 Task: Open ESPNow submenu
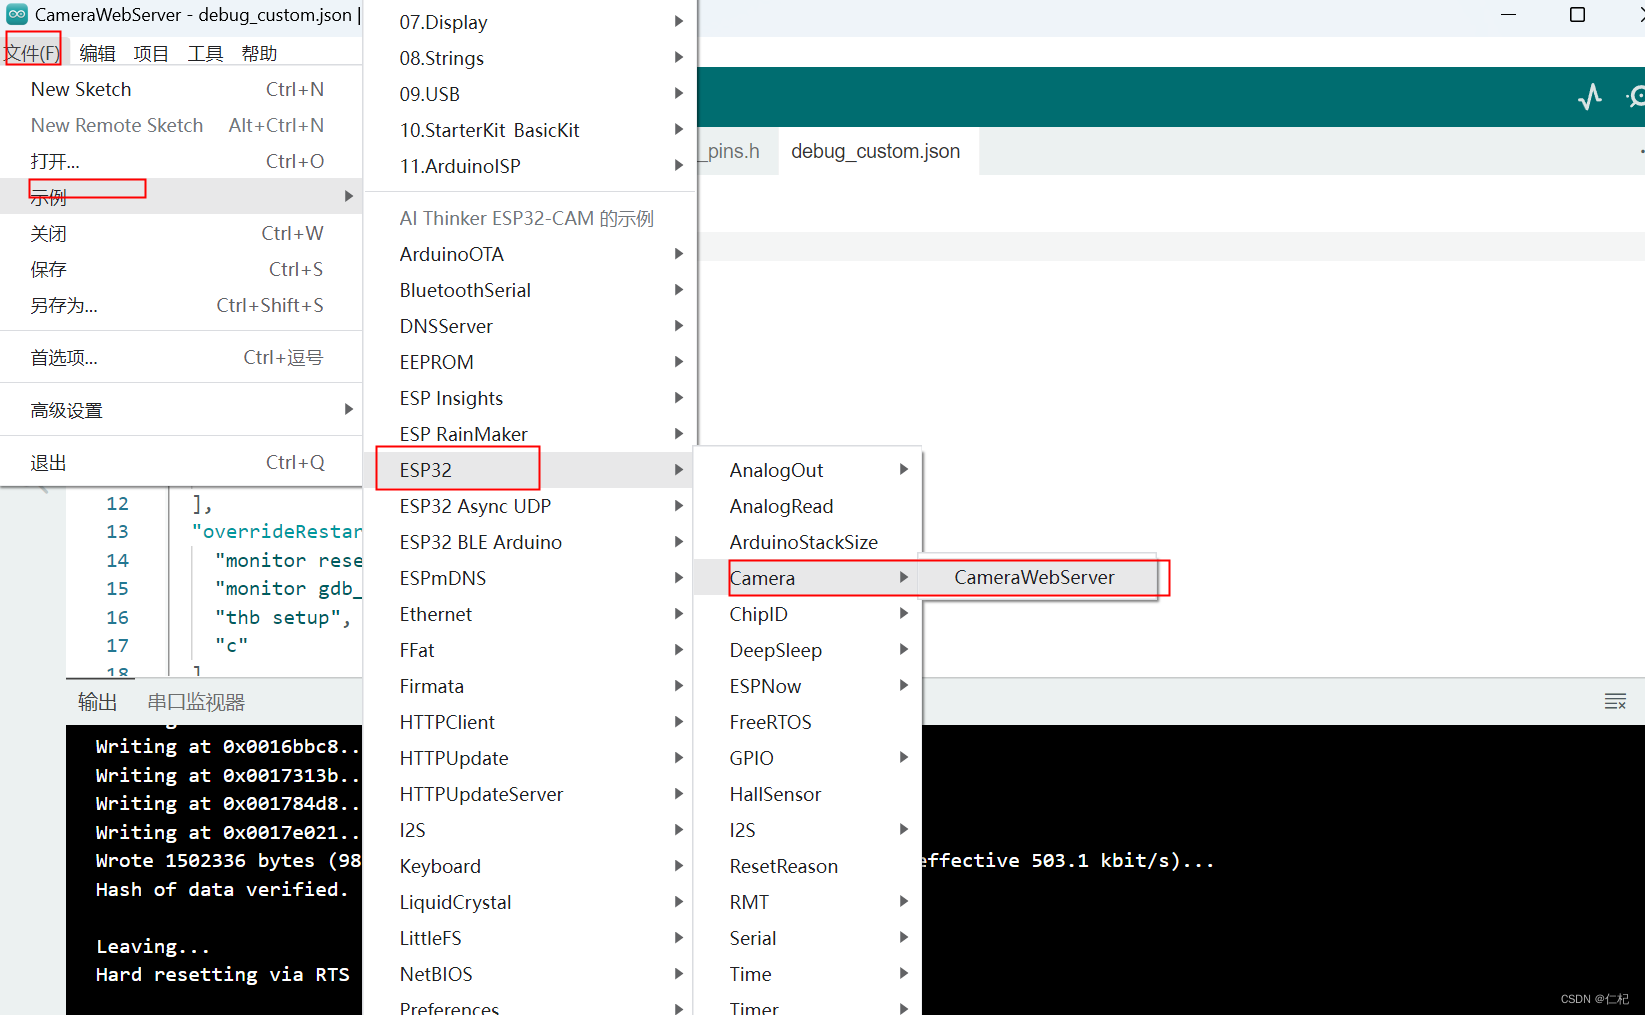click(x=809, y=686)
